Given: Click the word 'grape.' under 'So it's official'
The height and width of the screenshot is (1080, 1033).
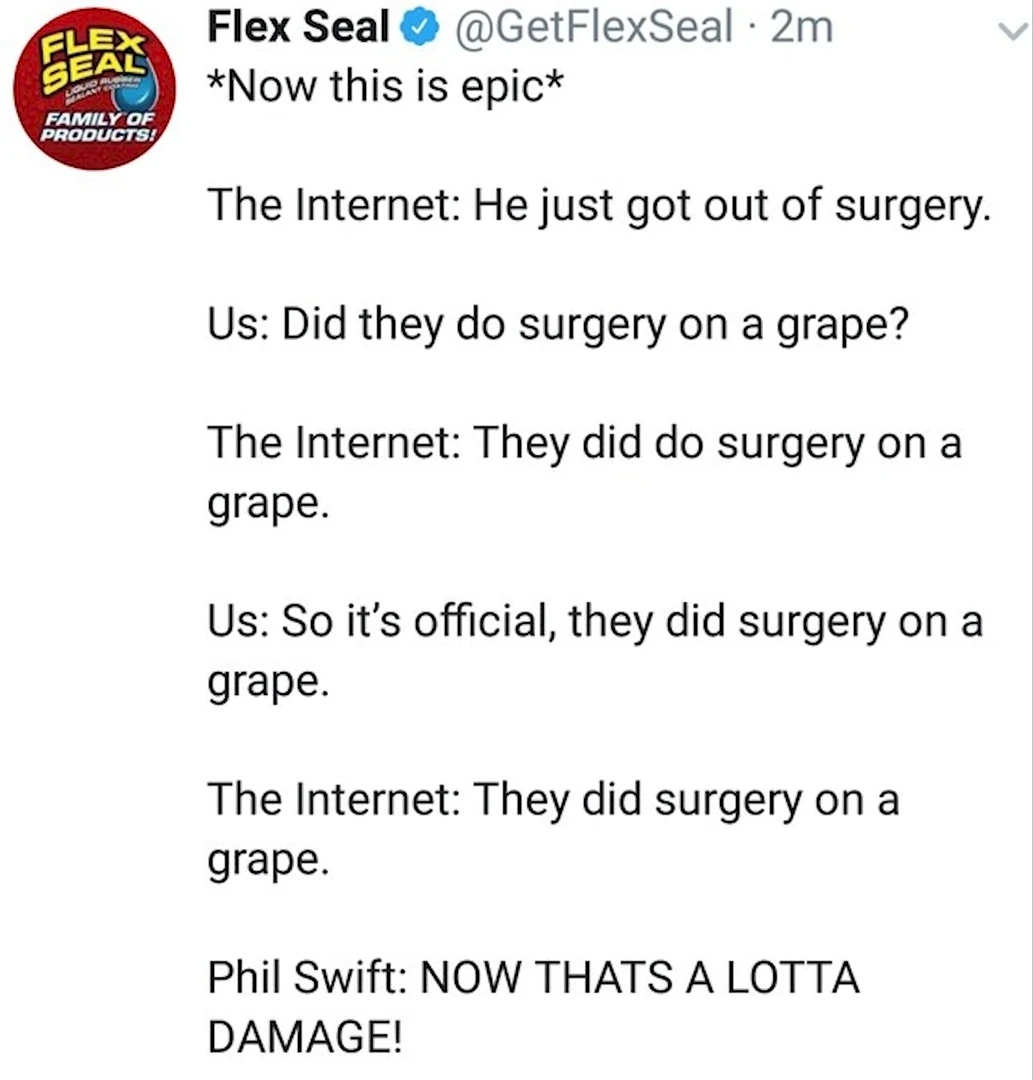Looking at the screenshot, I should point(266,683).
